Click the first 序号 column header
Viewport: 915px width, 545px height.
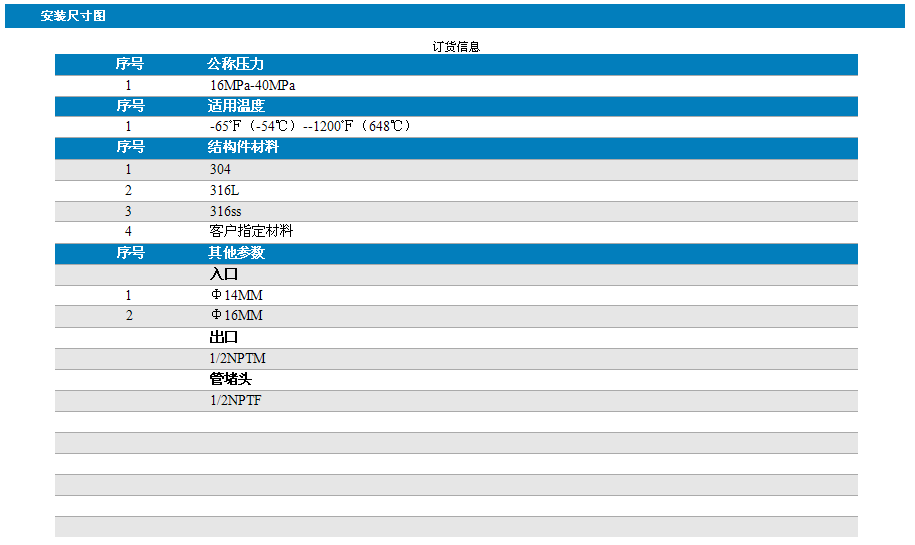pos(130,64)
